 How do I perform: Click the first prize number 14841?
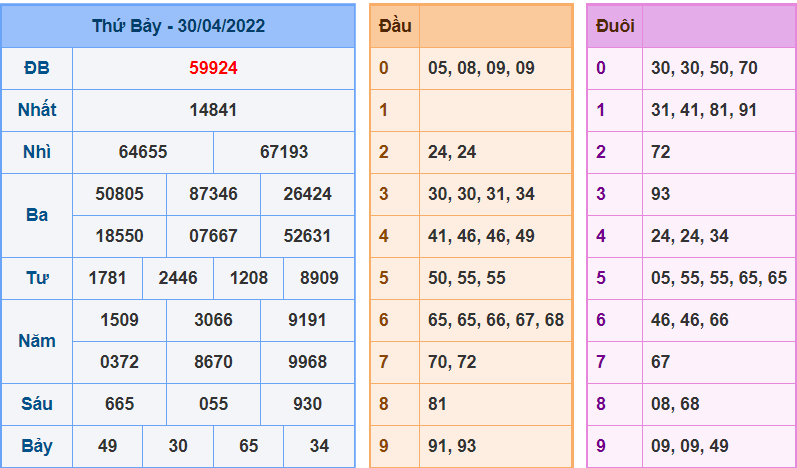213,110
